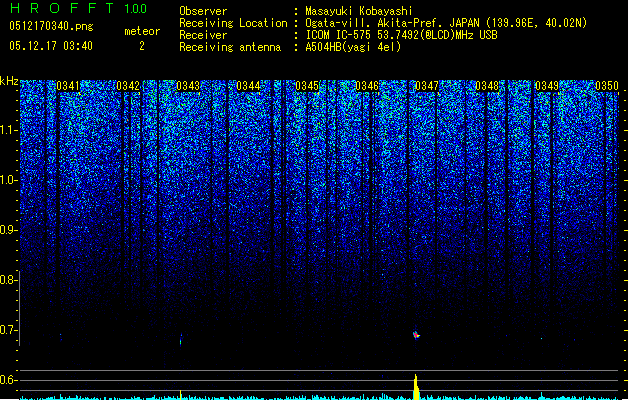This screenshot has height=400, width=629.
Task: Click the faint meteor echo near 0343
Action: point(181,339)
